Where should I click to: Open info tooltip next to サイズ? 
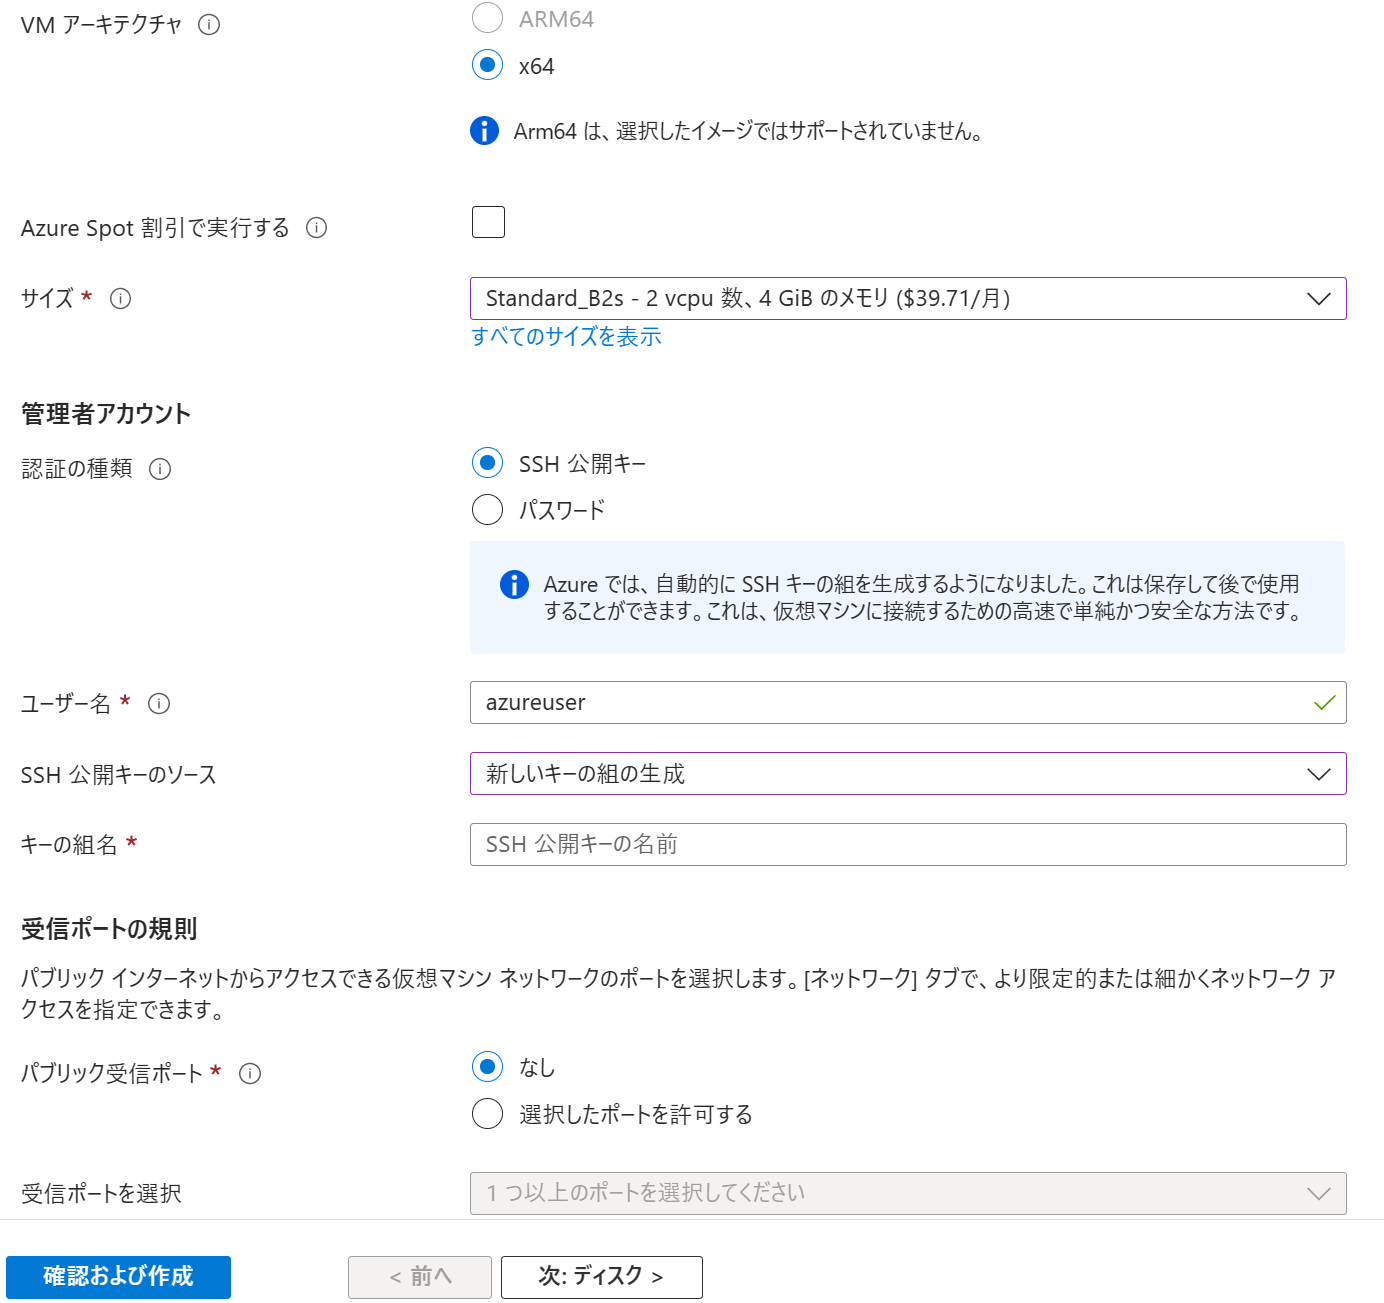pos(120,299)
